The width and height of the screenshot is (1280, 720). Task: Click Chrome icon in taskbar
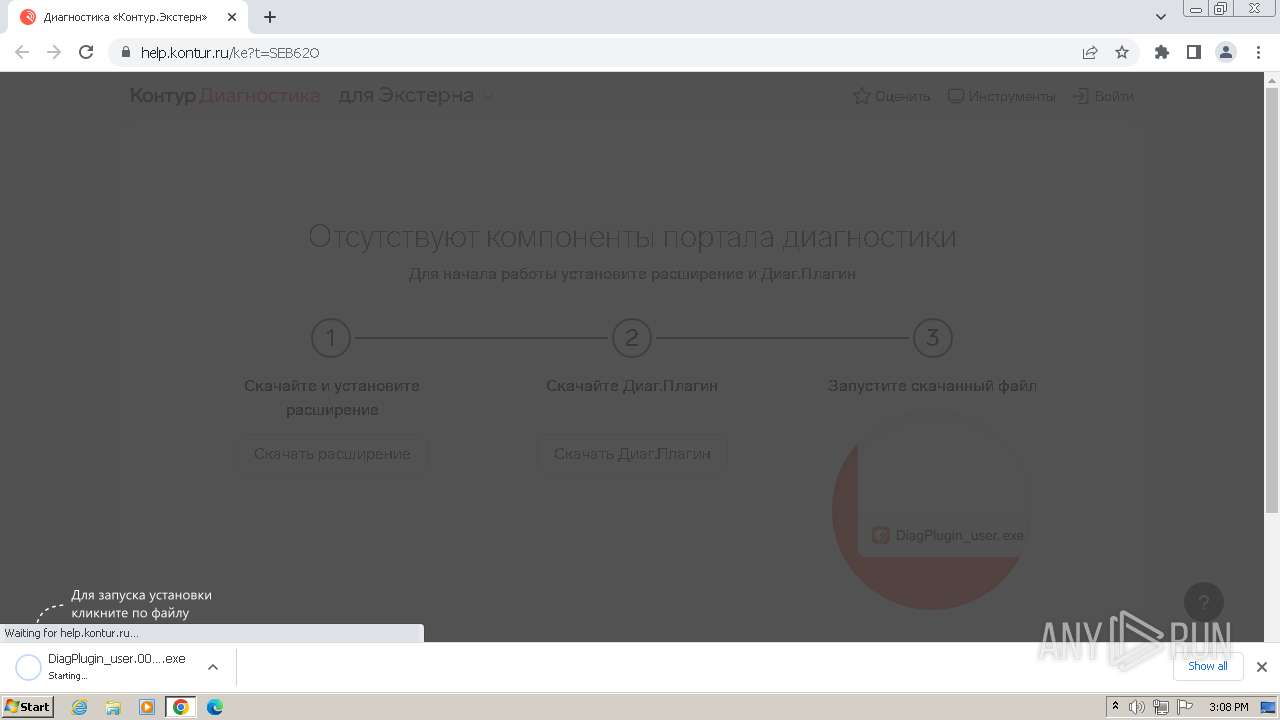pyautogui.click(x=181, y=707)
